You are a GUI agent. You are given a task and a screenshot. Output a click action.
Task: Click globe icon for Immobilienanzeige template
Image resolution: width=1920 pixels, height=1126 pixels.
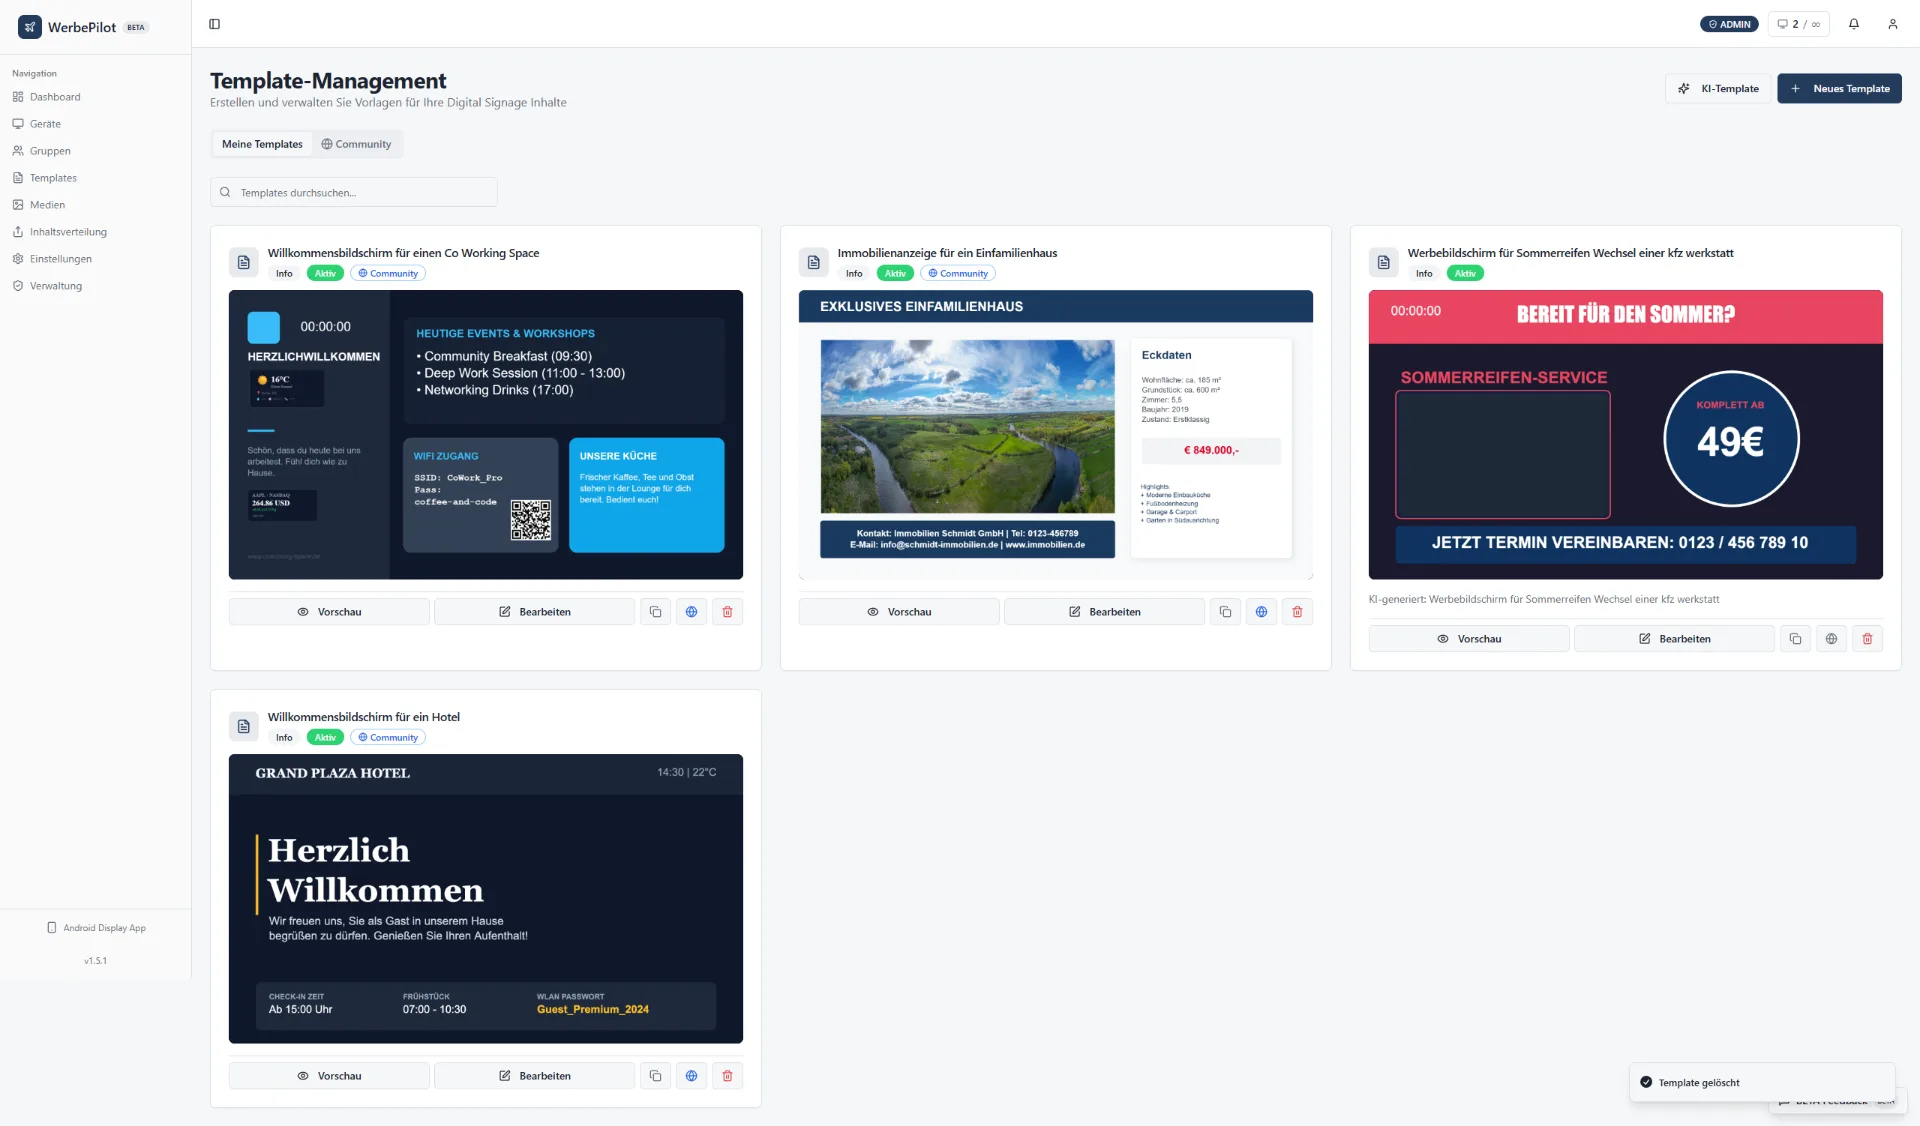[x=1261, y=612]
